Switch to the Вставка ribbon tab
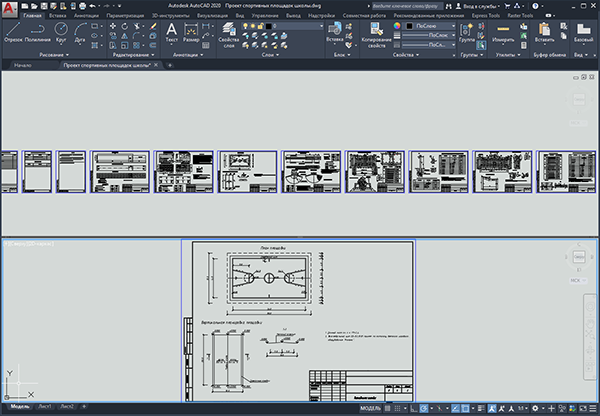The width and height of the screenshot is (600, 416). 57,16
